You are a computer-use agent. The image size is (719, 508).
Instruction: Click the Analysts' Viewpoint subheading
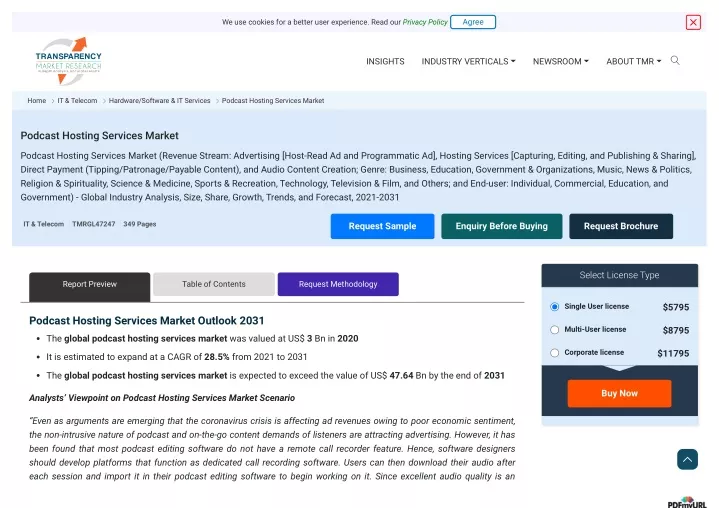162,398
